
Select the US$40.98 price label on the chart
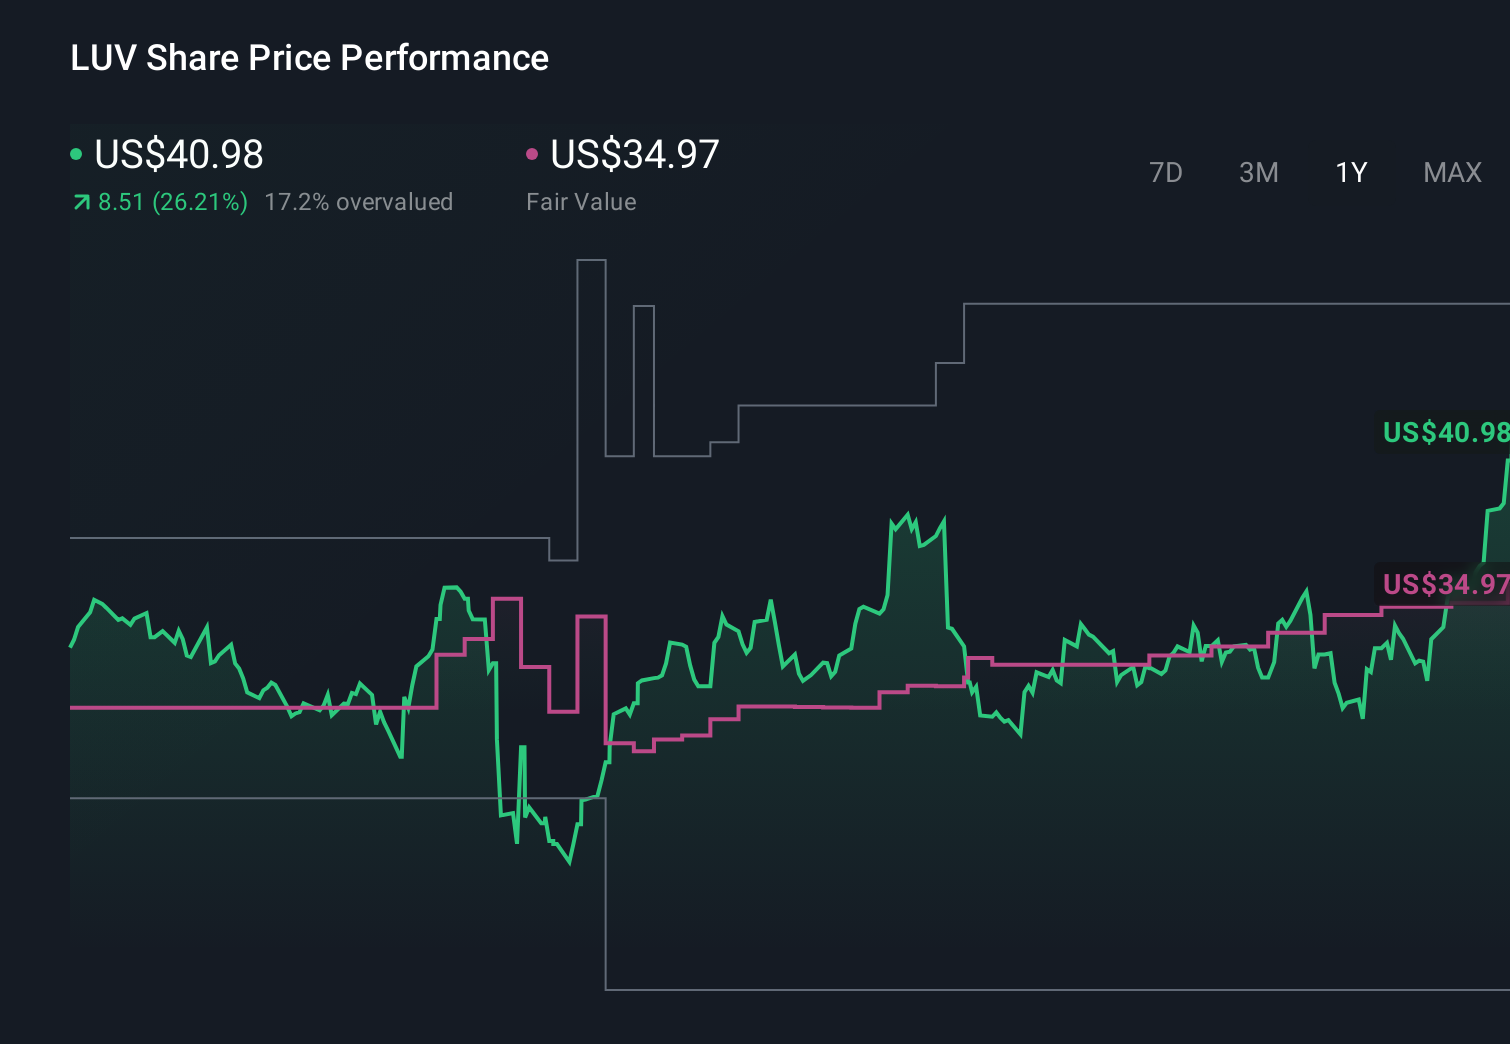[x=1443, y=432]
